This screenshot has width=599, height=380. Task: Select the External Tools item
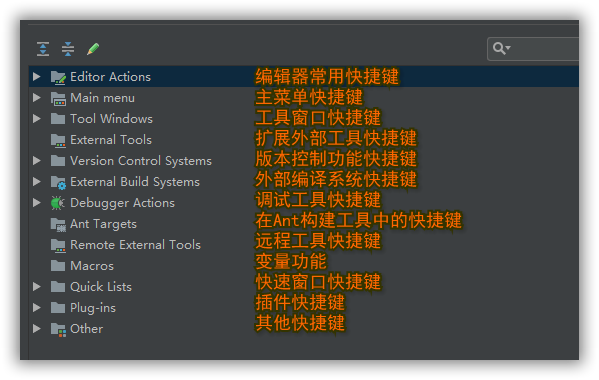pyautogui.click(x=111, y=140)
